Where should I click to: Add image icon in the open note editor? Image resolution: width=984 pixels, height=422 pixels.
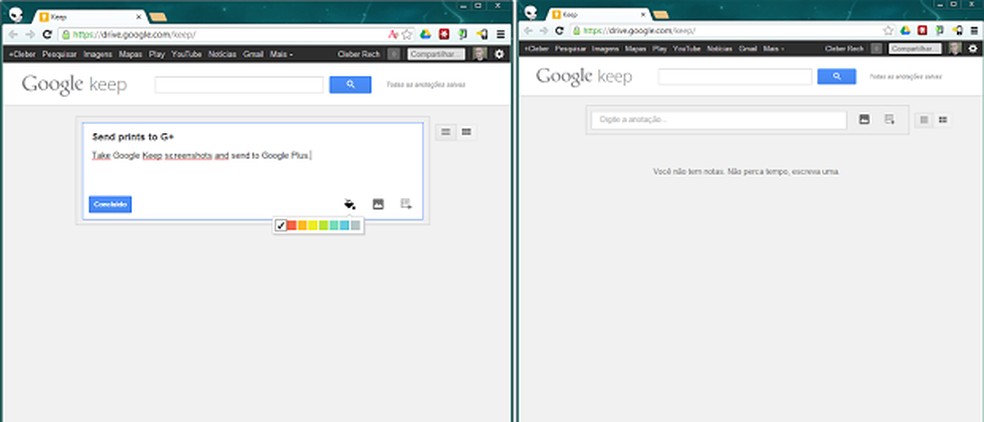coord(378,204)
